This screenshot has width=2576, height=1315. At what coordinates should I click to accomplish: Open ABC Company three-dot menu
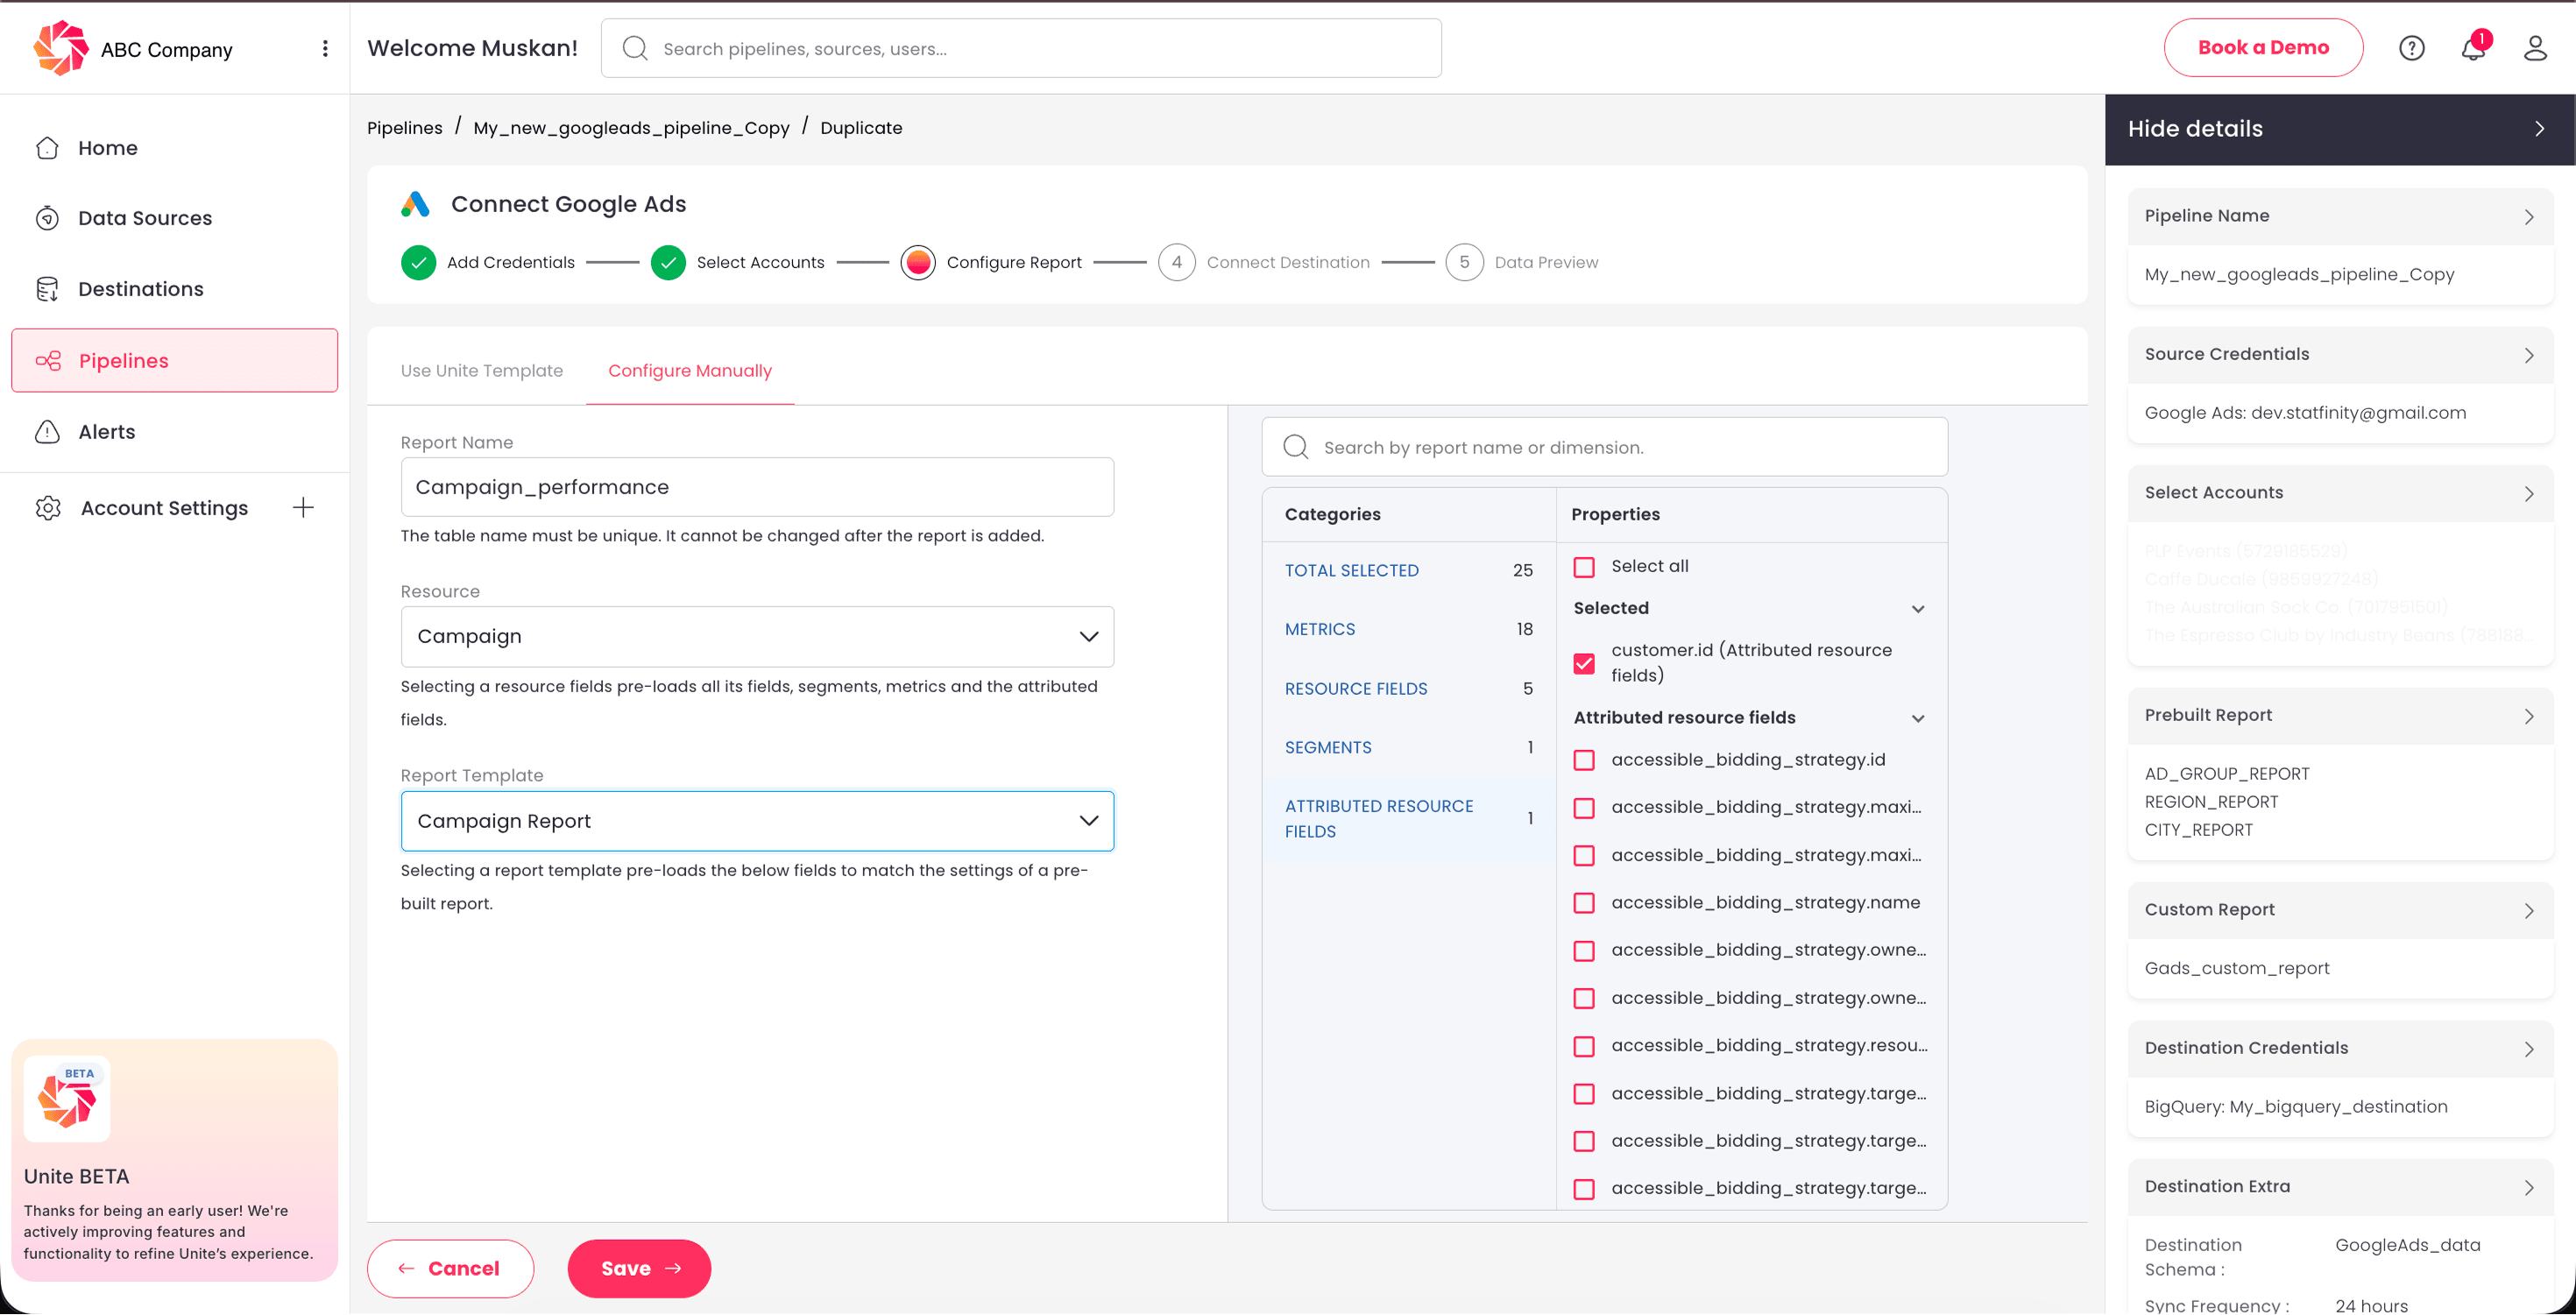point(325,49)
